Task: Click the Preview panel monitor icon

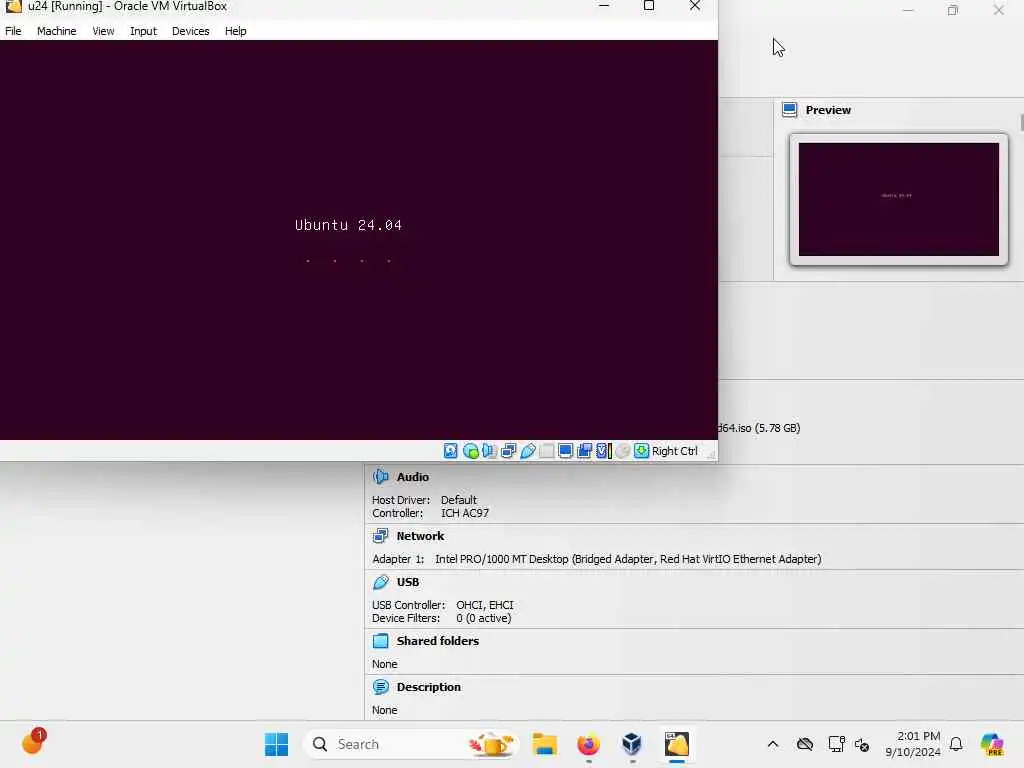Action: (x=790, y=110)
